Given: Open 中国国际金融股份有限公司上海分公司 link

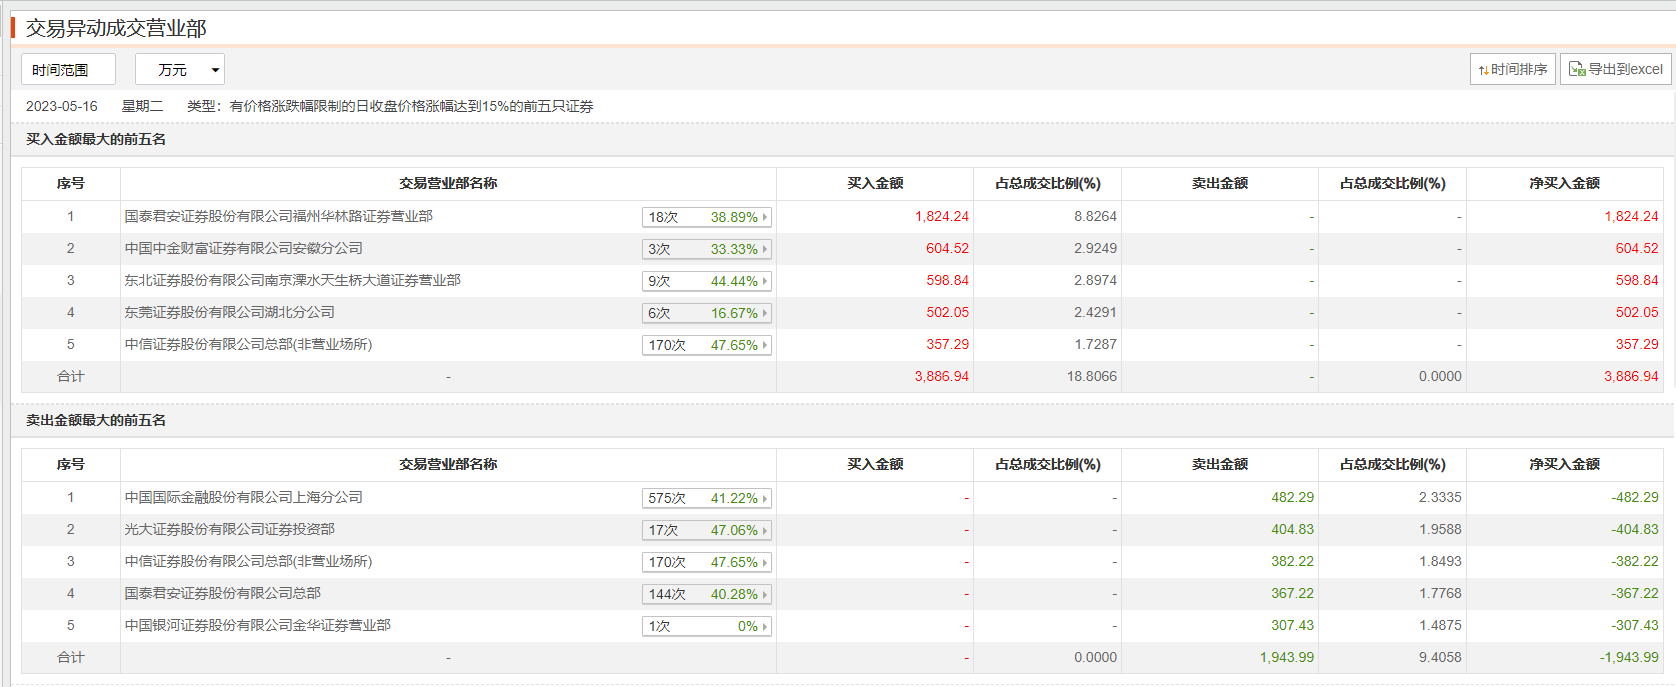Looking at the screenshot, I should click(244, 497).
